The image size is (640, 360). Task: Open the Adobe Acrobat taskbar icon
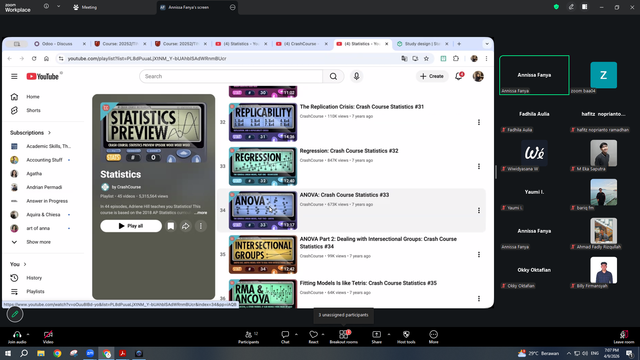coord(122,353)
